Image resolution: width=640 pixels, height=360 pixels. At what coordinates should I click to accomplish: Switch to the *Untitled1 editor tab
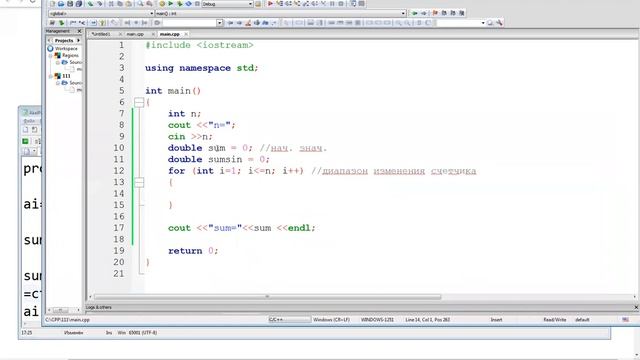(x=101, y=34)
